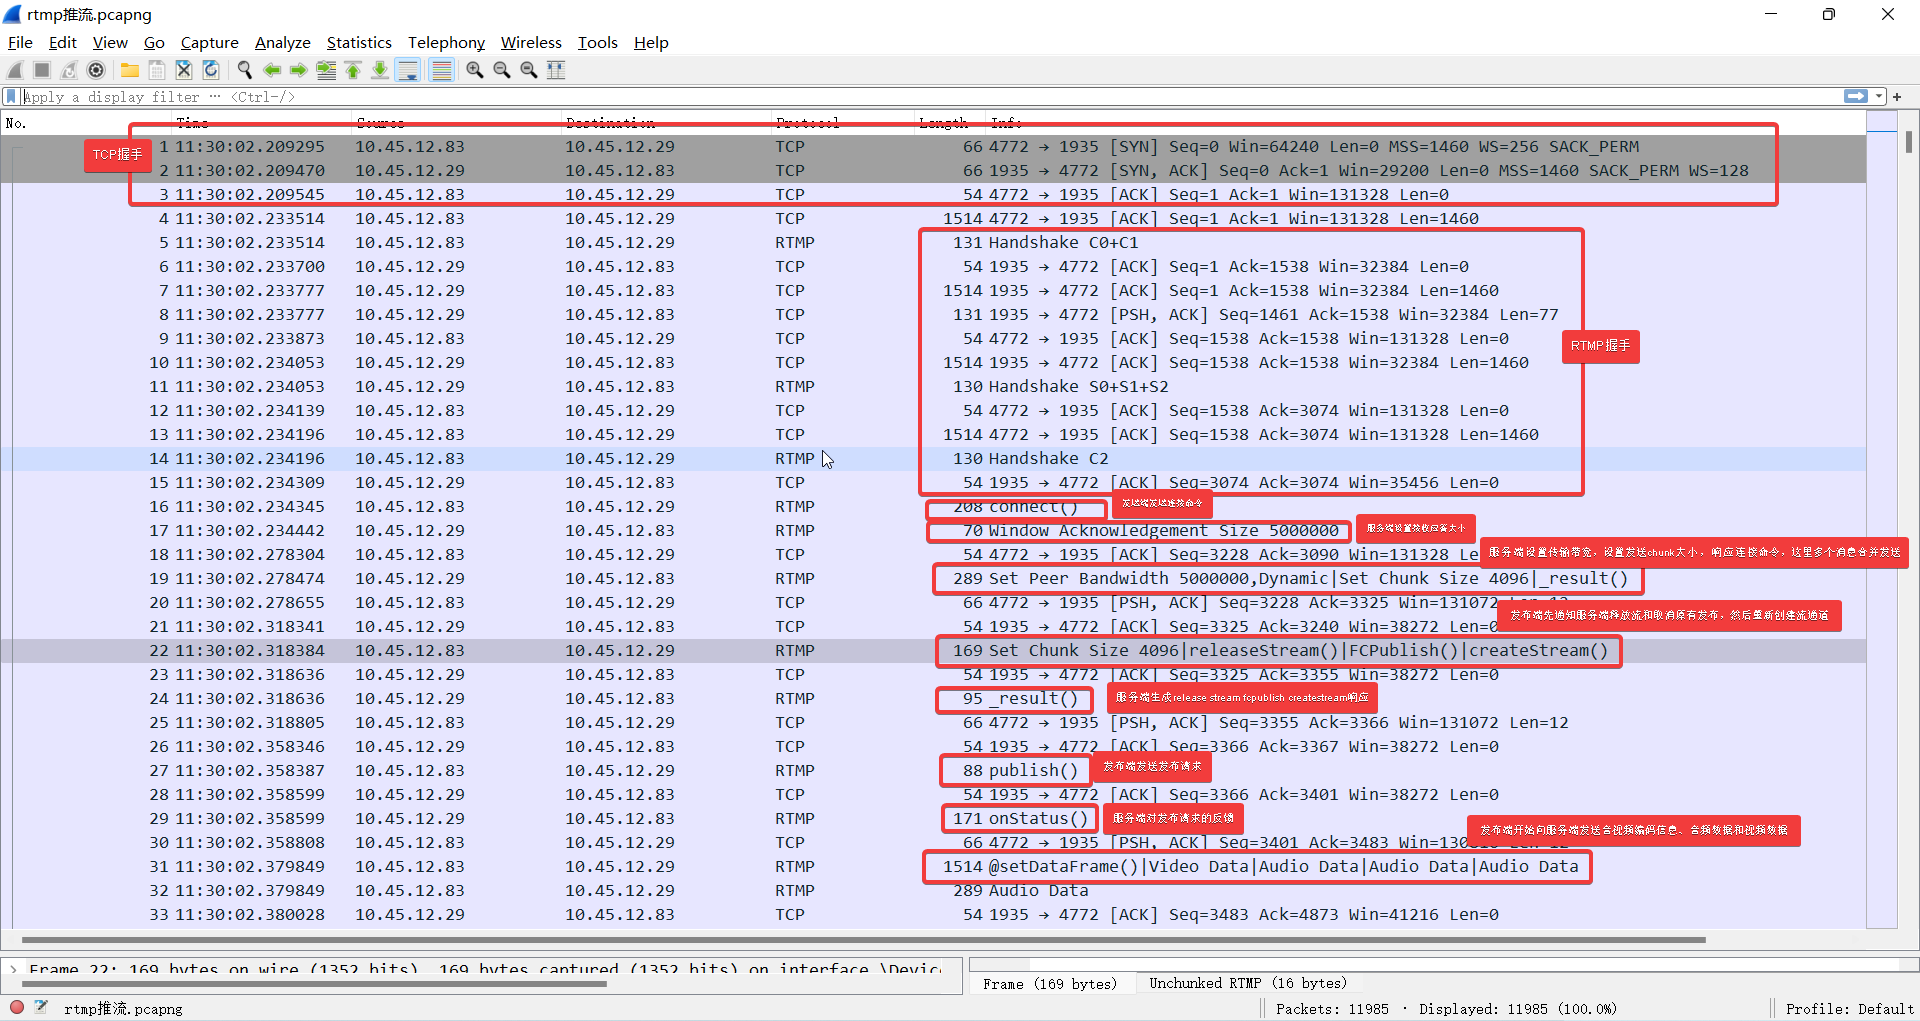Open a capture file with the folder icon
The width and height of the screenshot is (1920, 1021).
(x=130, y=70)
